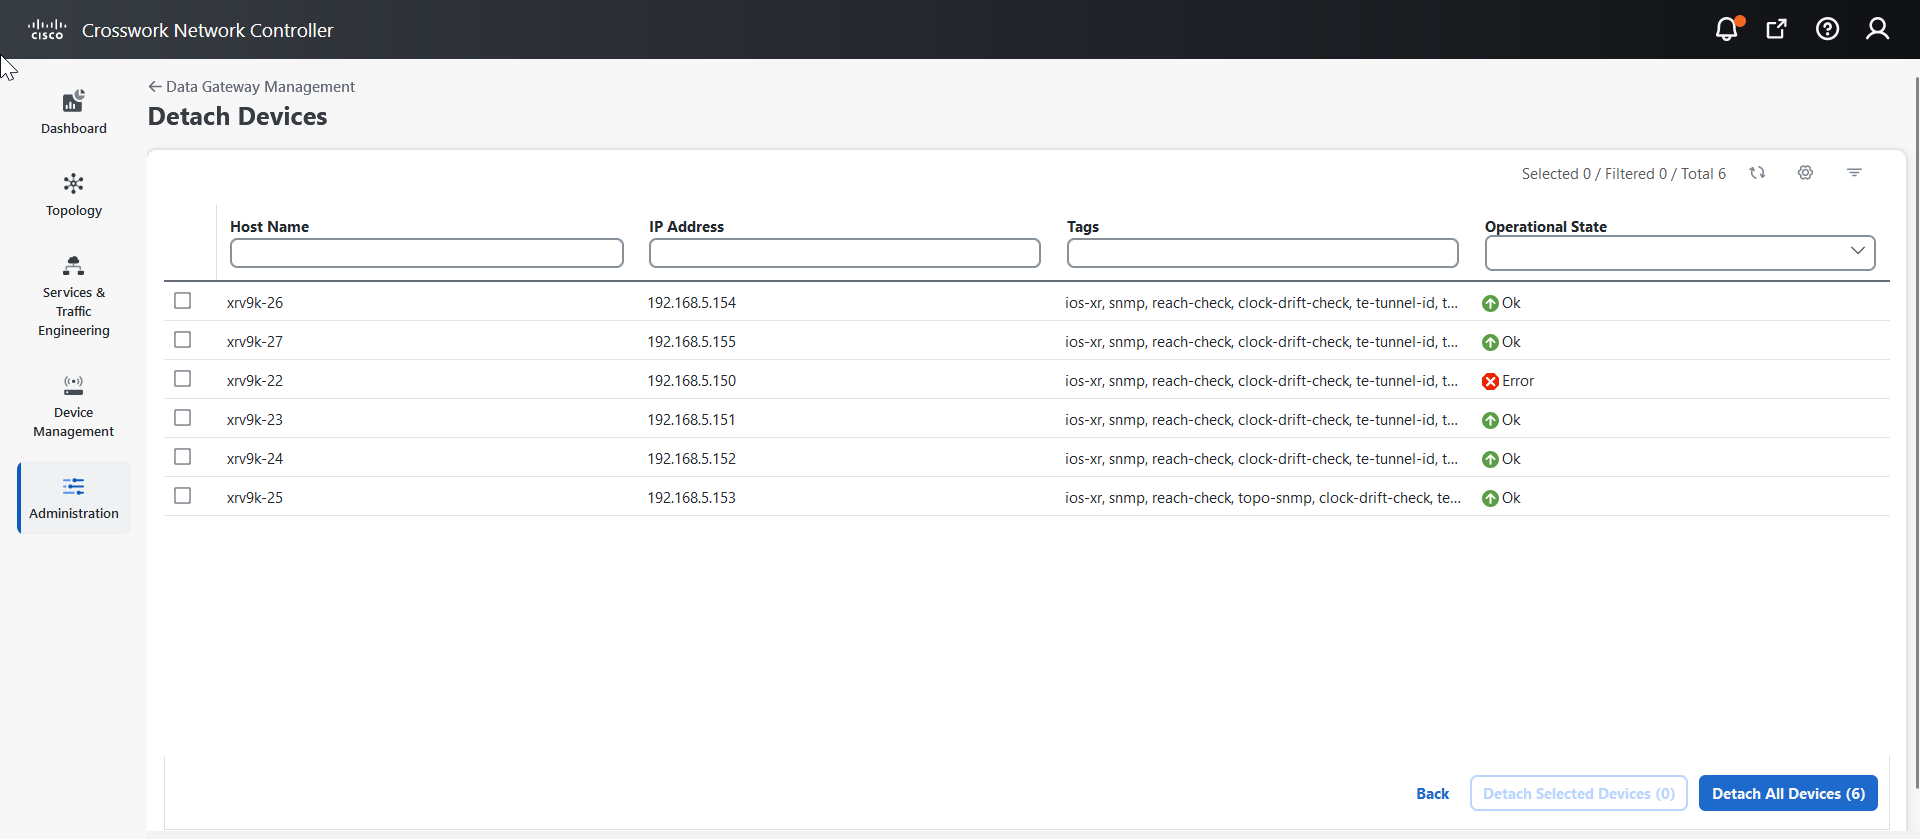The width and height of the screenshot is (1920, 839).
Task: Click the Ok status icon for xrv9k-27
Action: click(x=1490, y=342)
